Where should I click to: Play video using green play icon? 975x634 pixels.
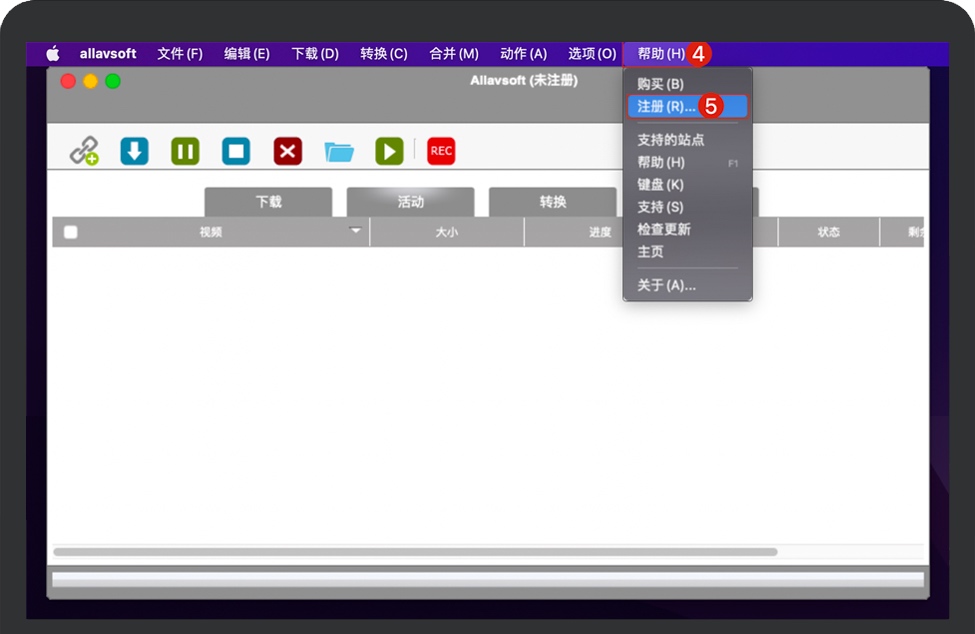pos(389,151)
